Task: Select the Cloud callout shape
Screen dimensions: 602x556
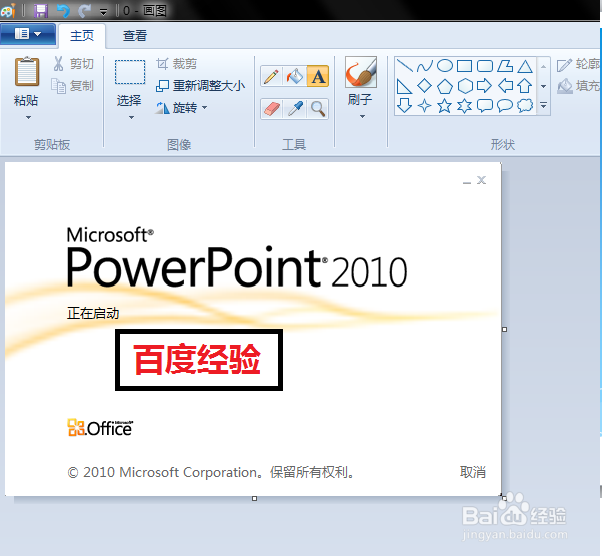Action: pos(525,105)
